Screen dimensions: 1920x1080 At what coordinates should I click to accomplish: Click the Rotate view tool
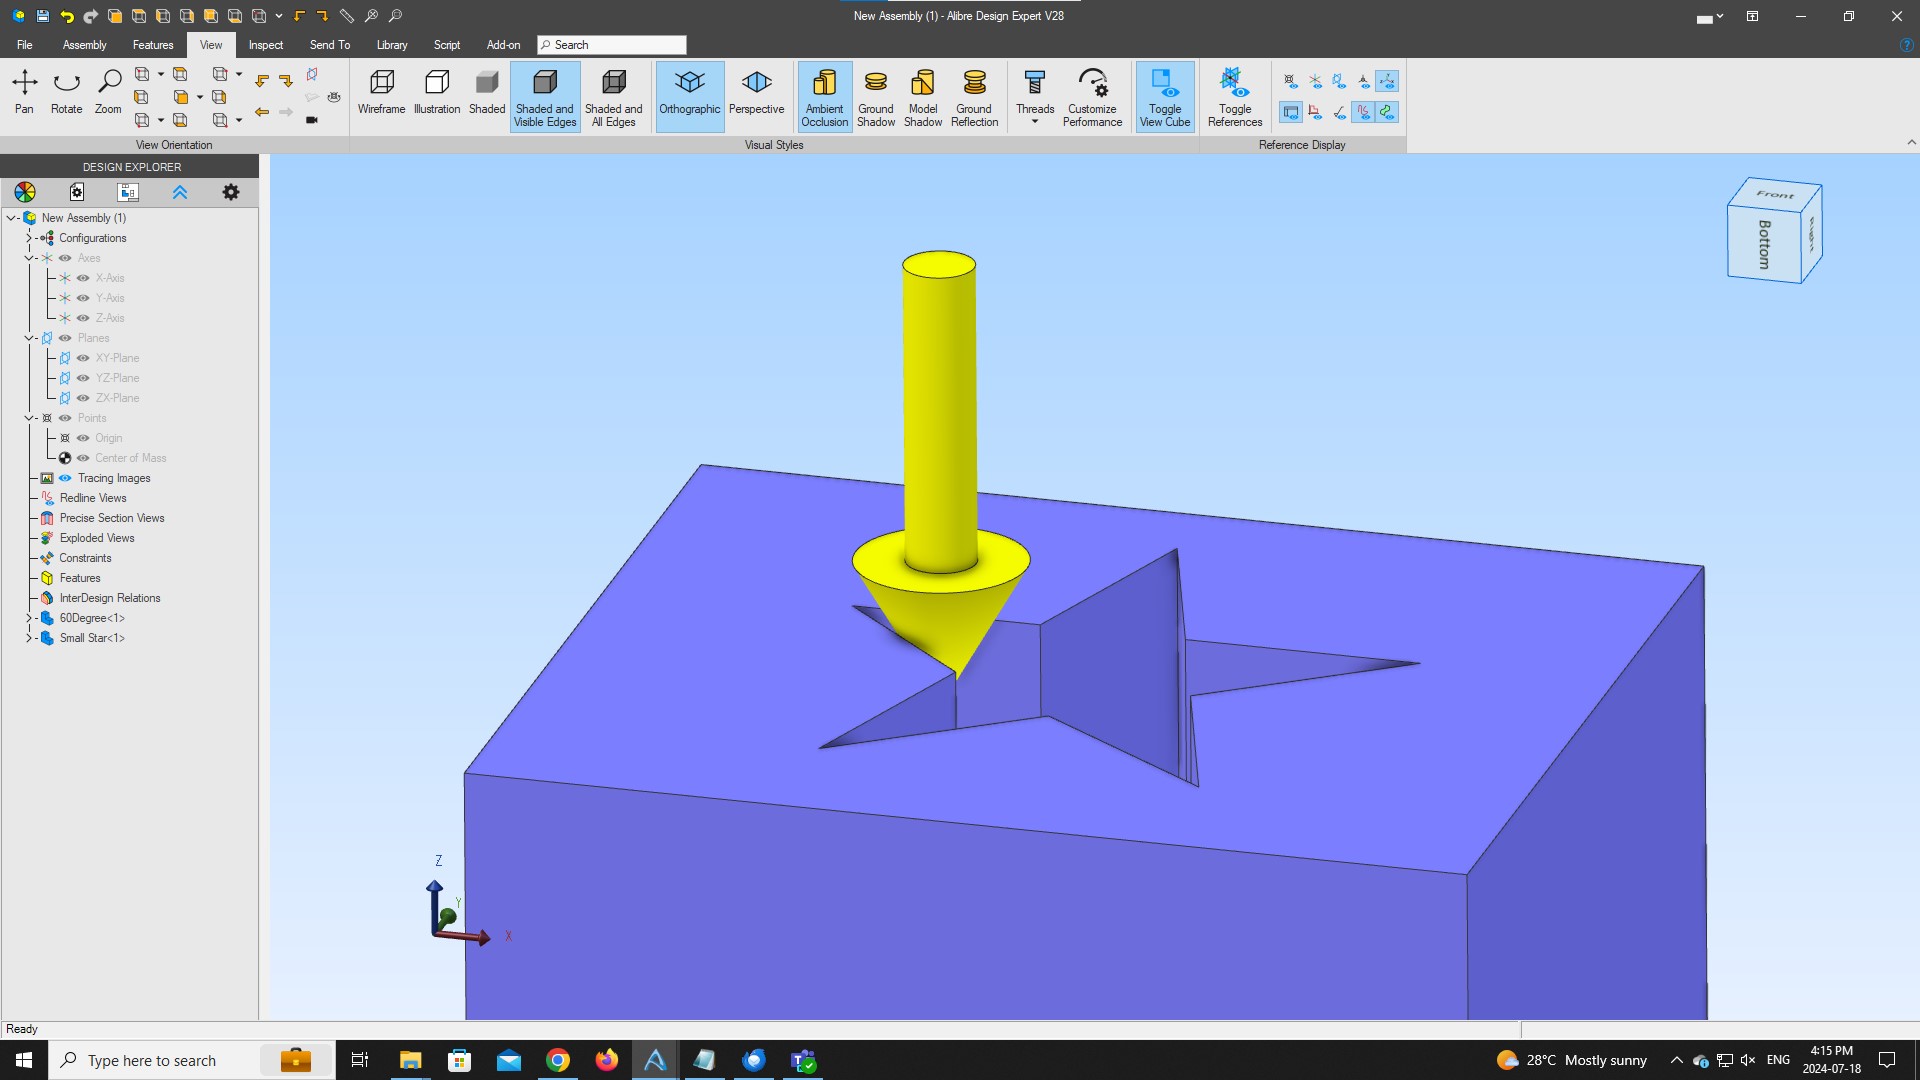(x=66, y=93)
